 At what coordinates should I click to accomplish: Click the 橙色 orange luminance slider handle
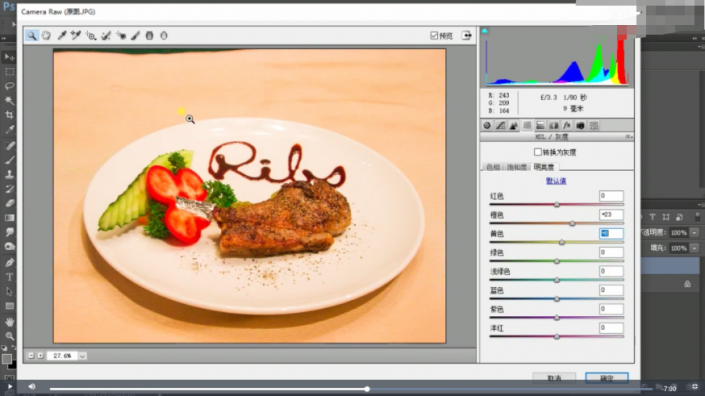pos(572,223)
